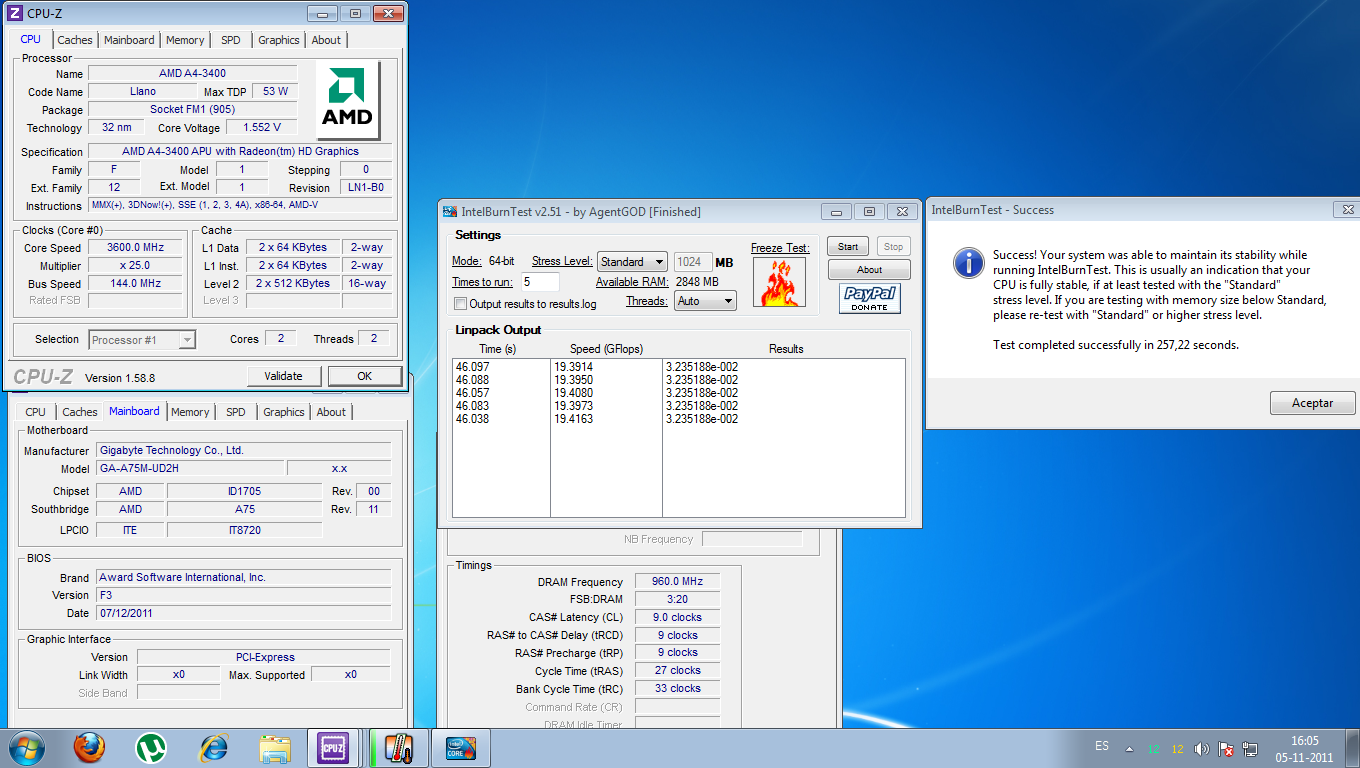
Task: Open SPD tab in the processor CPU-Z window
Action: point(231,40)
